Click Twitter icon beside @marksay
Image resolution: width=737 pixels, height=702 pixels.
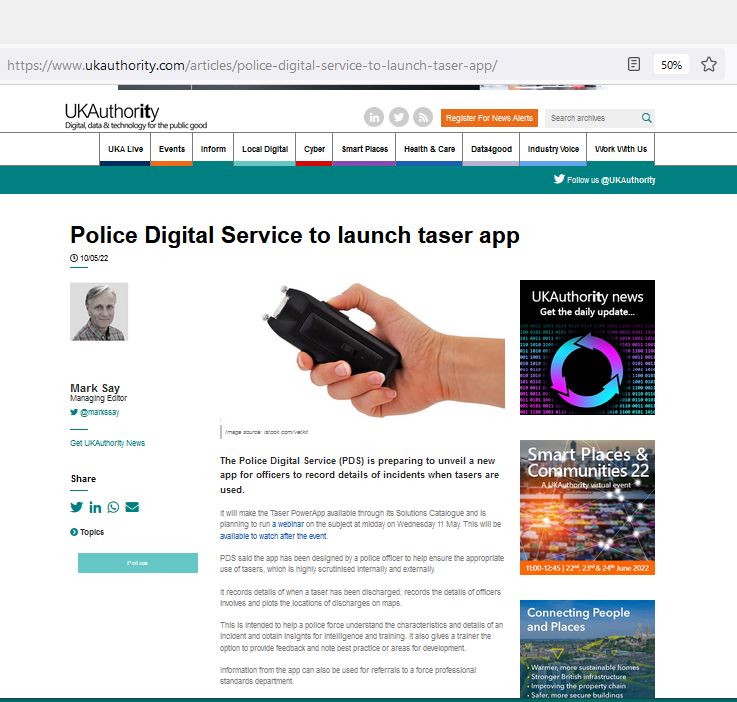tap(74, 412)
